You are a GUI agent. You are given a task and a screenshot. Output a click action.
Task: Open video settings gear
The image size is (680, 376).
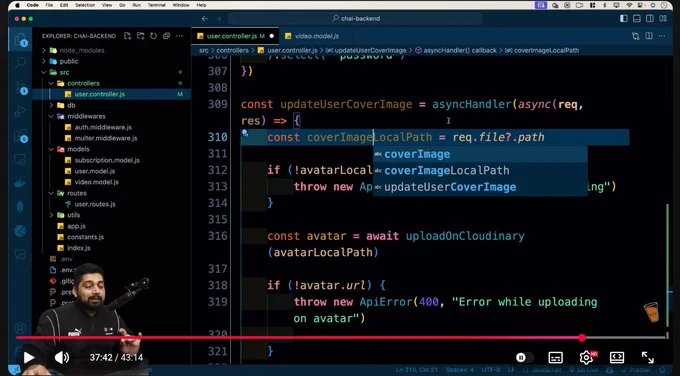[586, 357]
